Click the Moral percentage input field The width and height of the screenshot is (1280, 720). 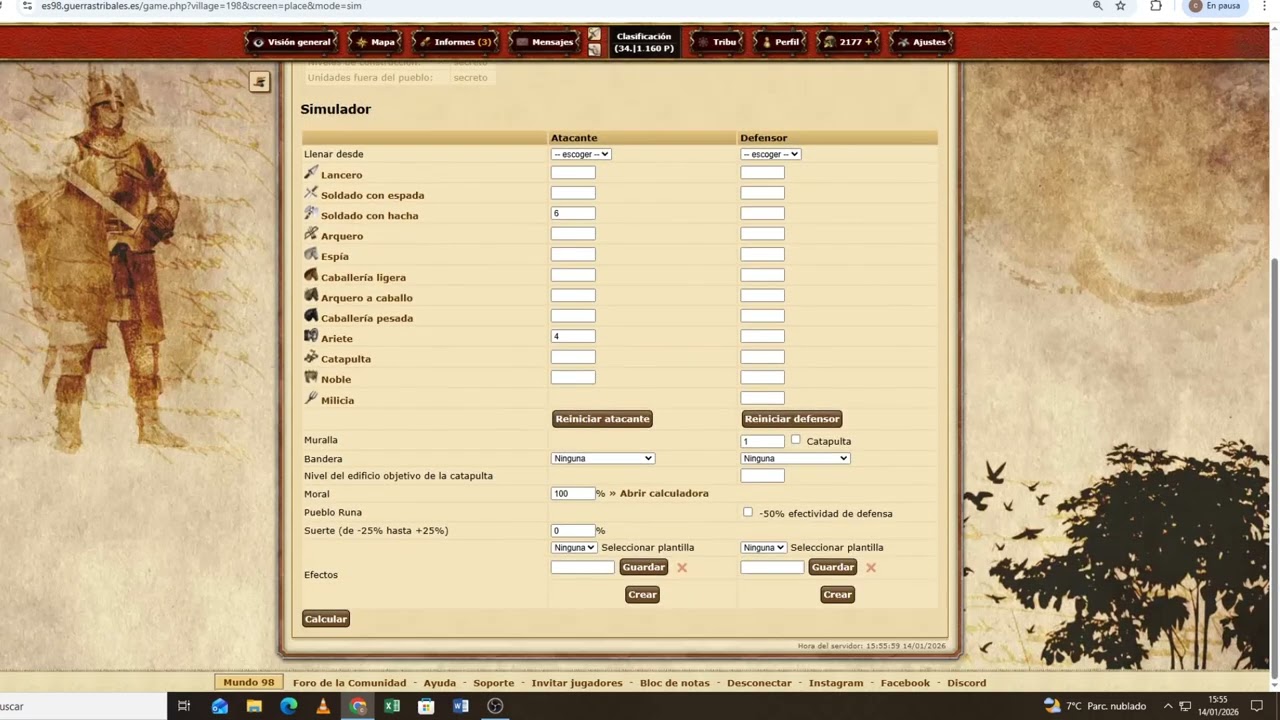pos(573,493)
